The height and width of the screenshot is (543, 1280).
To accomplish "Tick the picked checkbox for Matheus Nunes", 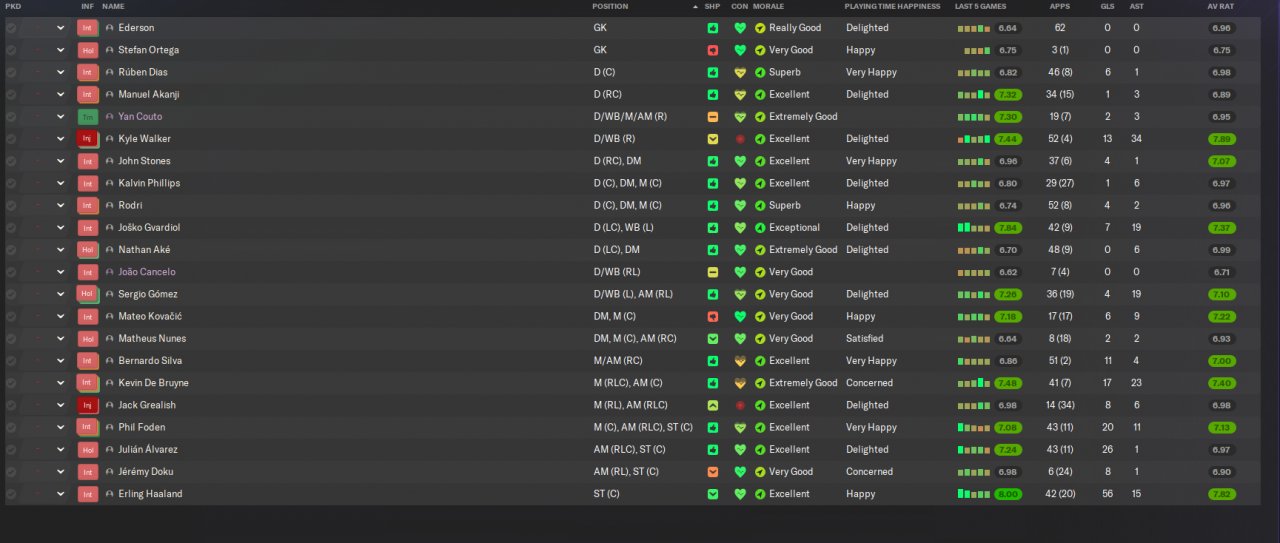I will pyautogui.click(x=11, y=339).
